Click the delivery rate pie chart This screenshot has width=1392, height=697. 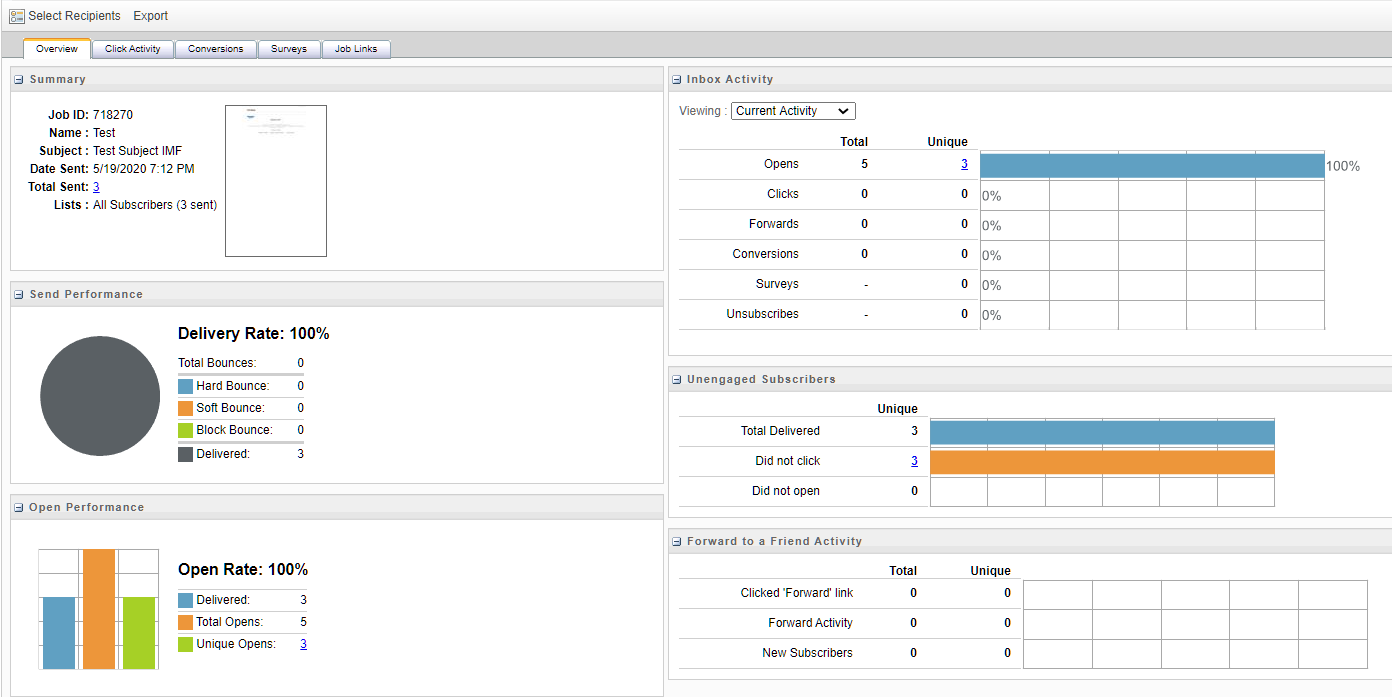coord(100,396)
